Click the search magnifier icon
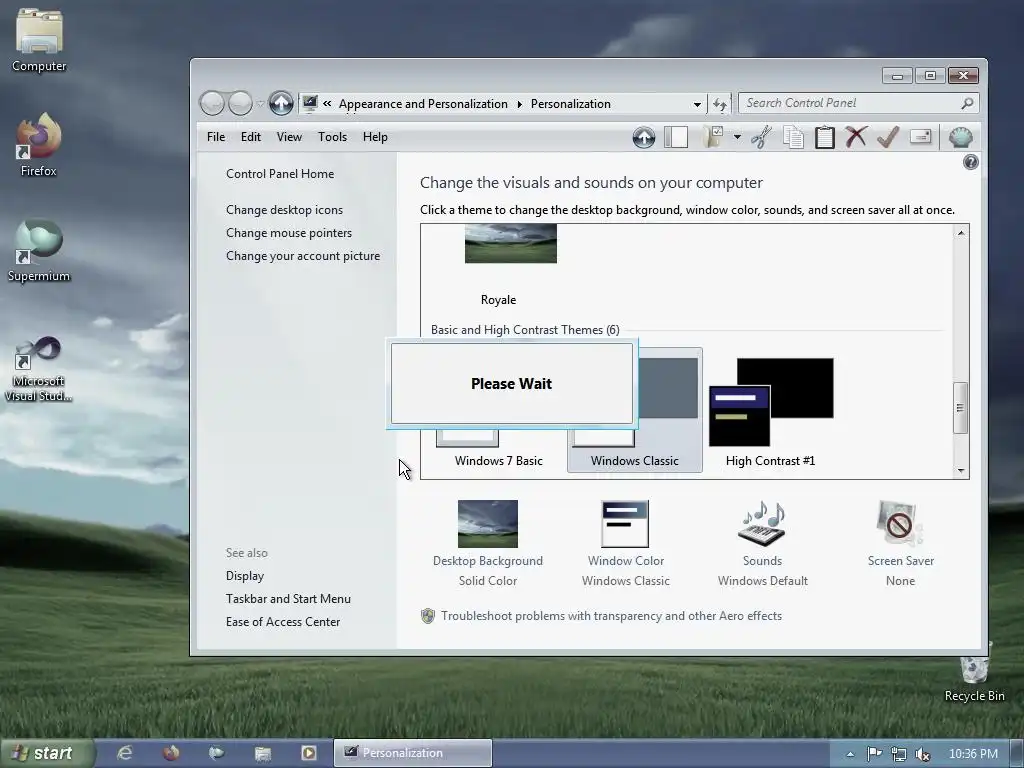The height and width of the screenshot is (768, 1024). [x=967, y=103]
